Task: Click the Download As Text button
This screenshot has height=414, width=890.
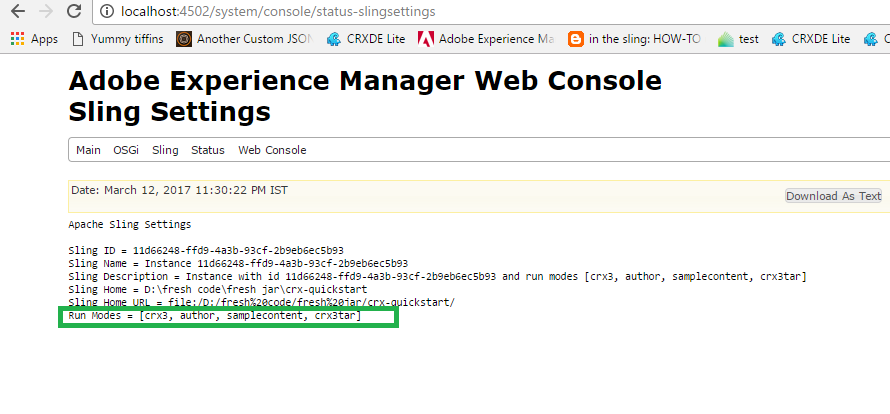Action: click(x=833, y=196)
